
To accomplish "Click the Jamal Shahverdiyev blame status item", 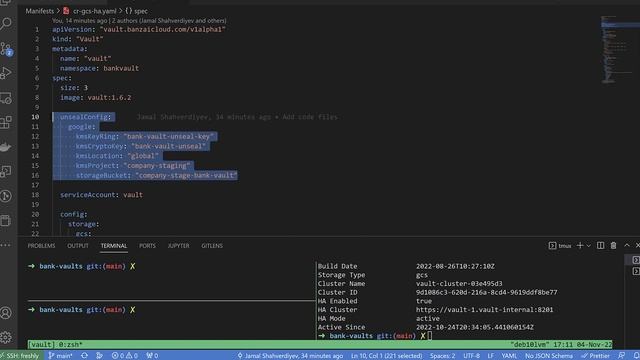I will pos(290,356).
